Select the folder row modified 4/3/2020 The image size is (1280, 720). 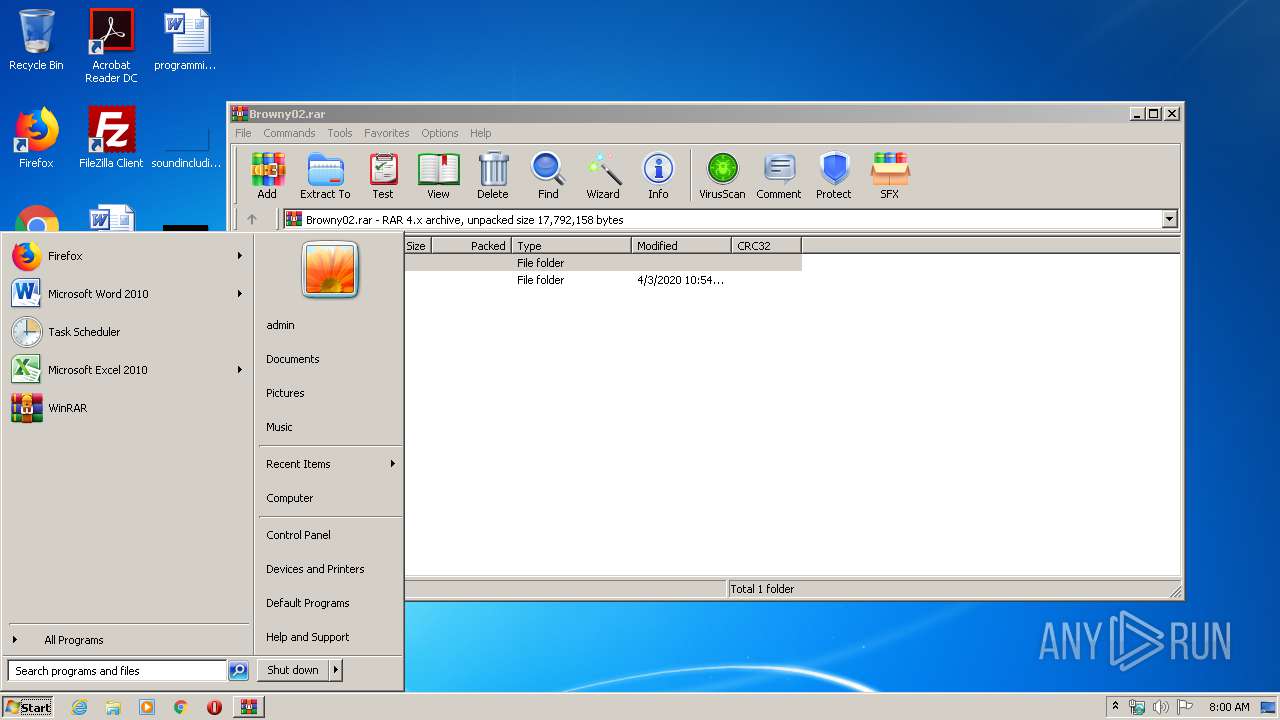pyautogui.click(x=603, y=281)
